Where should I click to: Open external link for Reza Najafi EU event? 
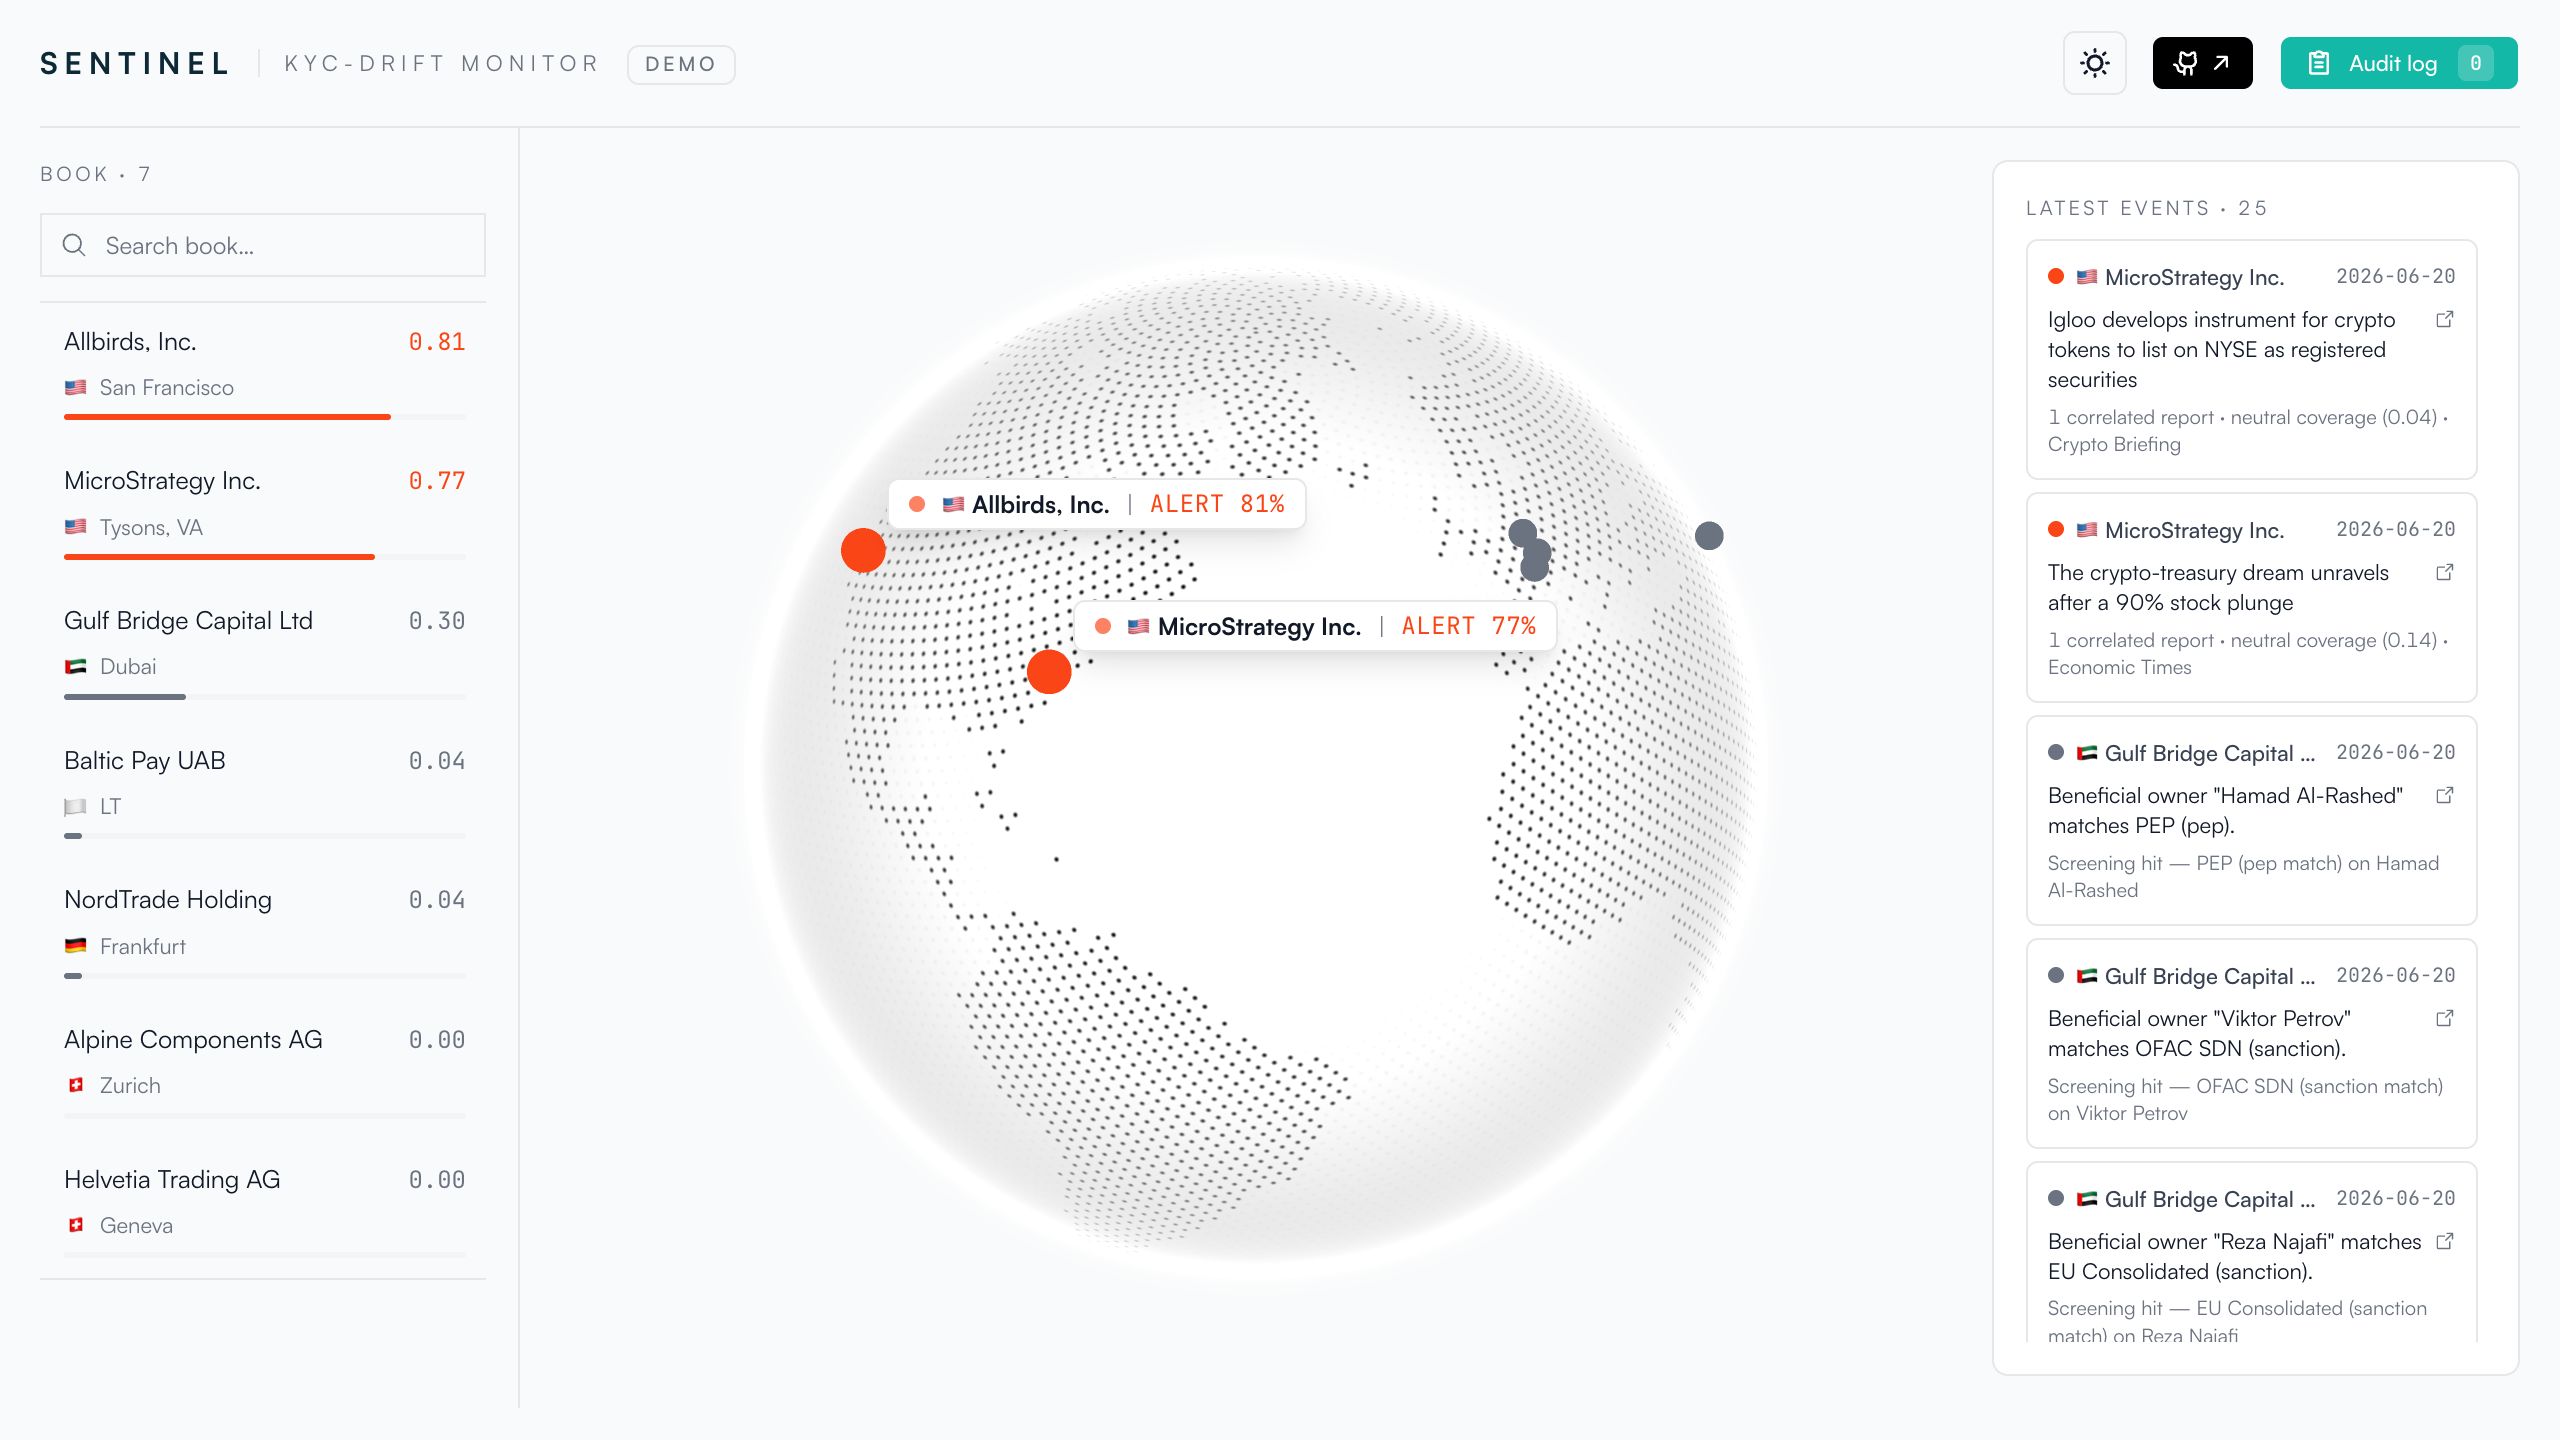click(2444, 1242)
